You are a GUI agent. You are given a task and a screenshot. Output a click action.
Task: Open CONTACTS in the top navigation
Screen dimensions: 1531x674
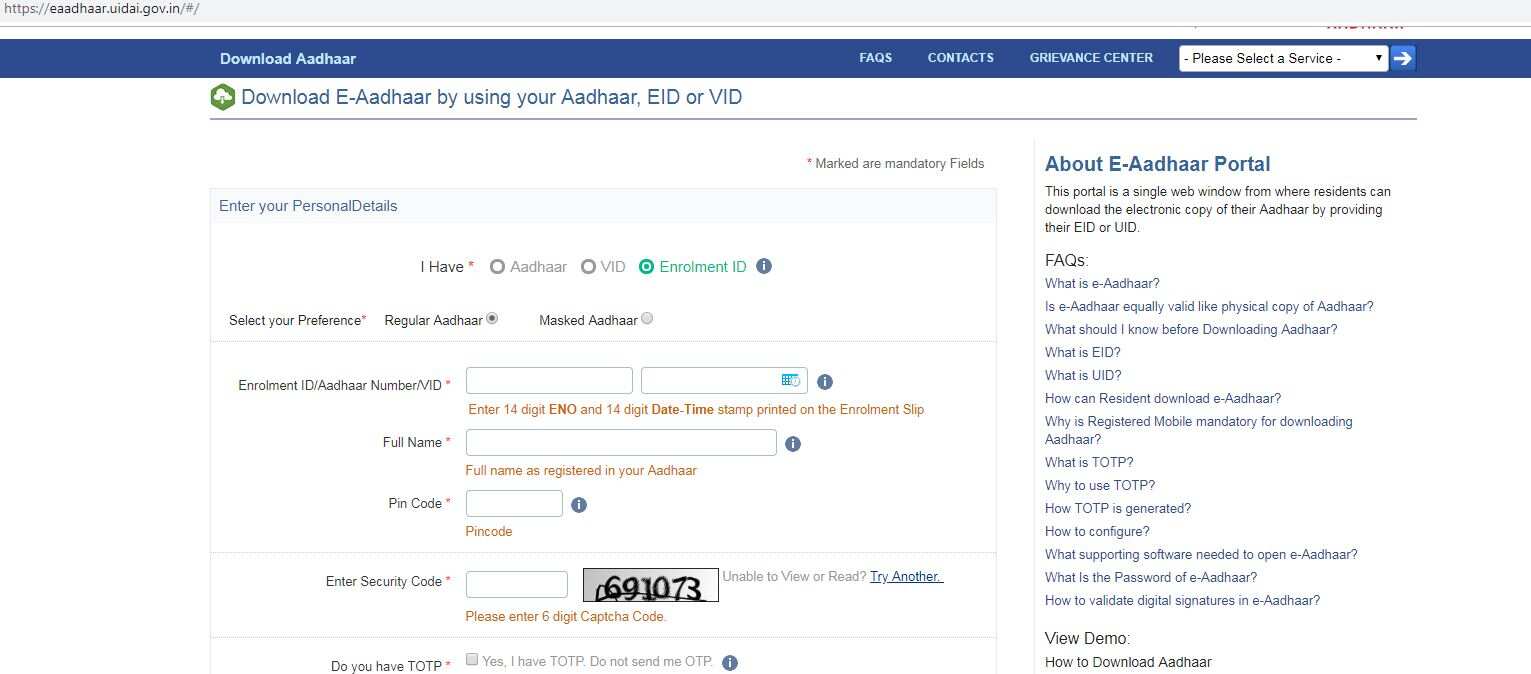(961, 58)
